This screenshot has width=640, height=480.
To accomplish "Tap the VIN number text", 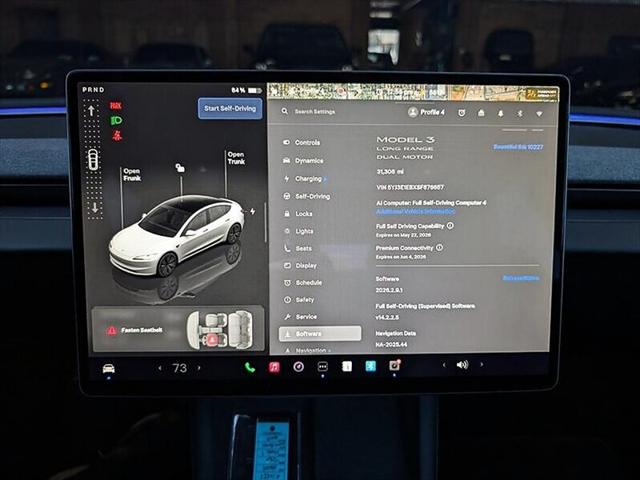I will click(410, 187).
